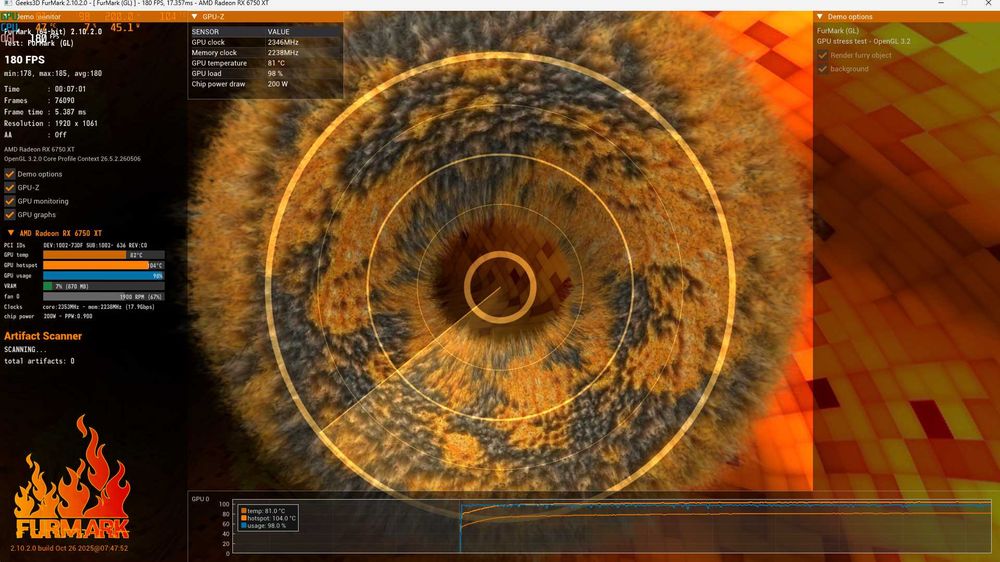Screen dimensions: 1000x562
Task: Collapse the Demo options panel header triangle
Action: [x=820, y=17]
